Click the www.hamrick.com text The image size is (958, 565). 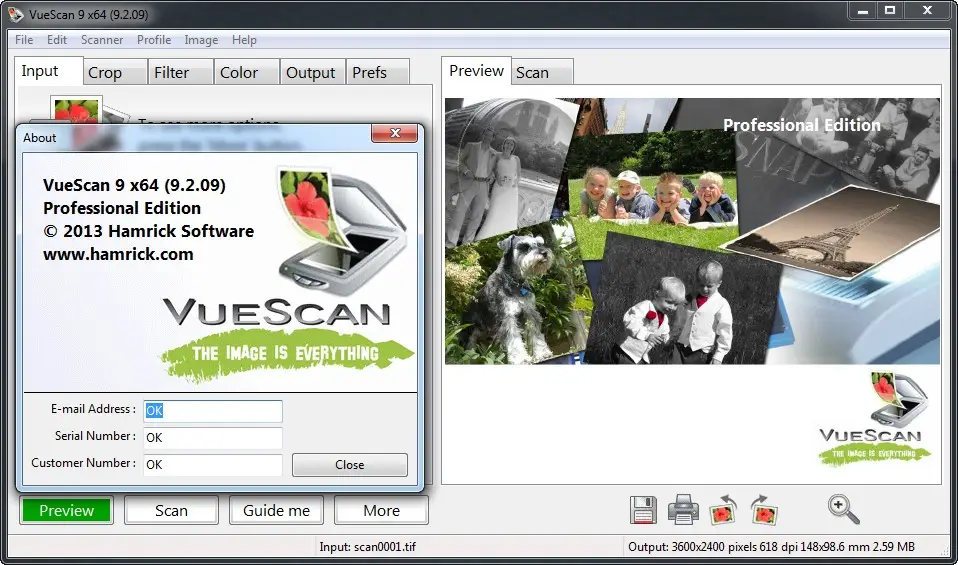[x=118, y=254]
